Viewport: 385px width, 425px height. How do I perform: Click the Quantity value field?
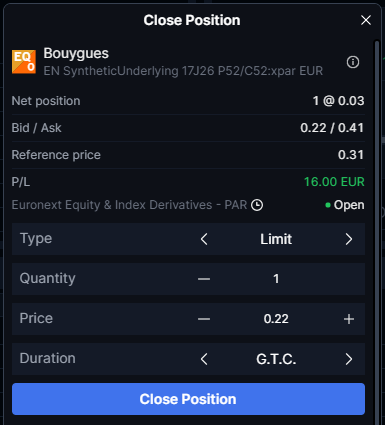[x=276, y=279]
